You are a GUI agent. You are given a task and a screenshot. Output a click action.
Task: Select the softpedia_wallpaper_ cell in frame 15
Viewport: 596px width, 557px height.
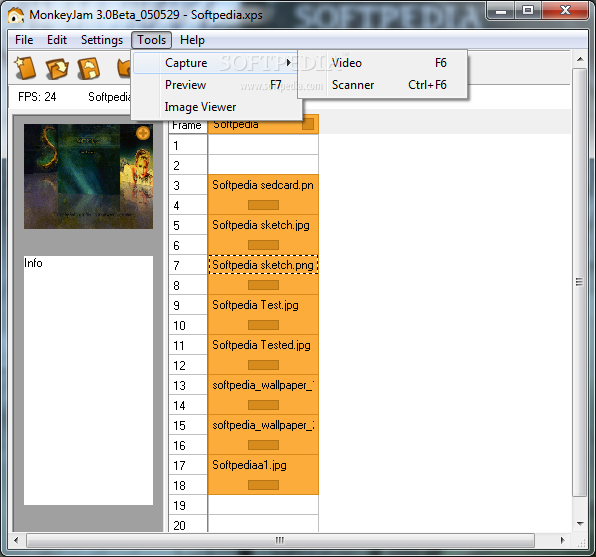(x=263, y=425)
